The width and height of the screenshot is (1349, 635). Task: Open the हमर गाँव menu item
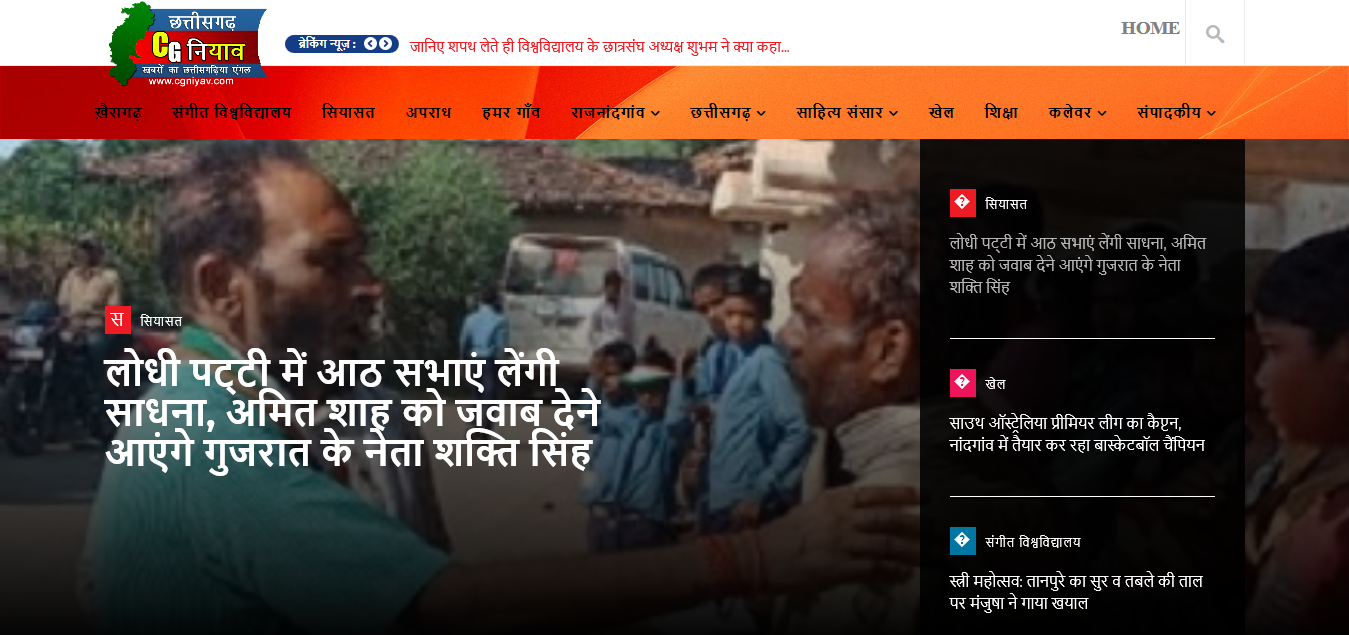coord(511,112)
